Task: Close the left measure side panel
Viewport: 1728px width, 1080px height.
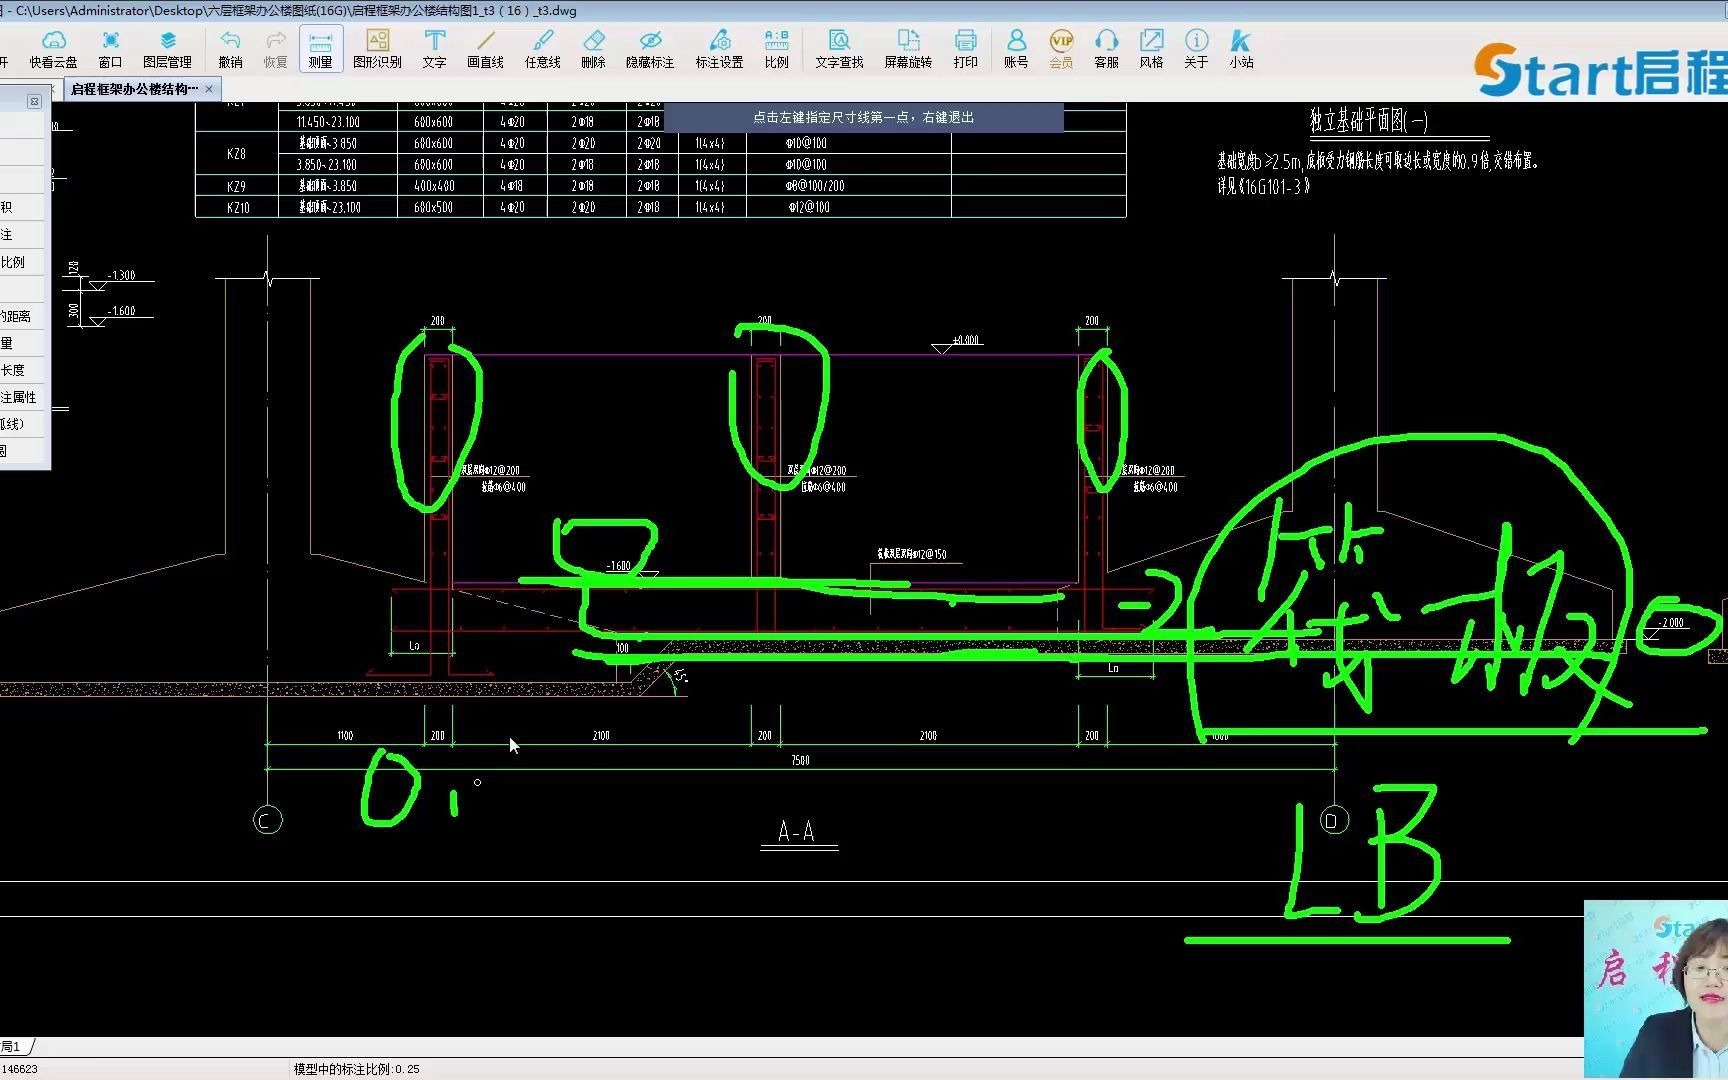Action: click(x=34, y=102)
